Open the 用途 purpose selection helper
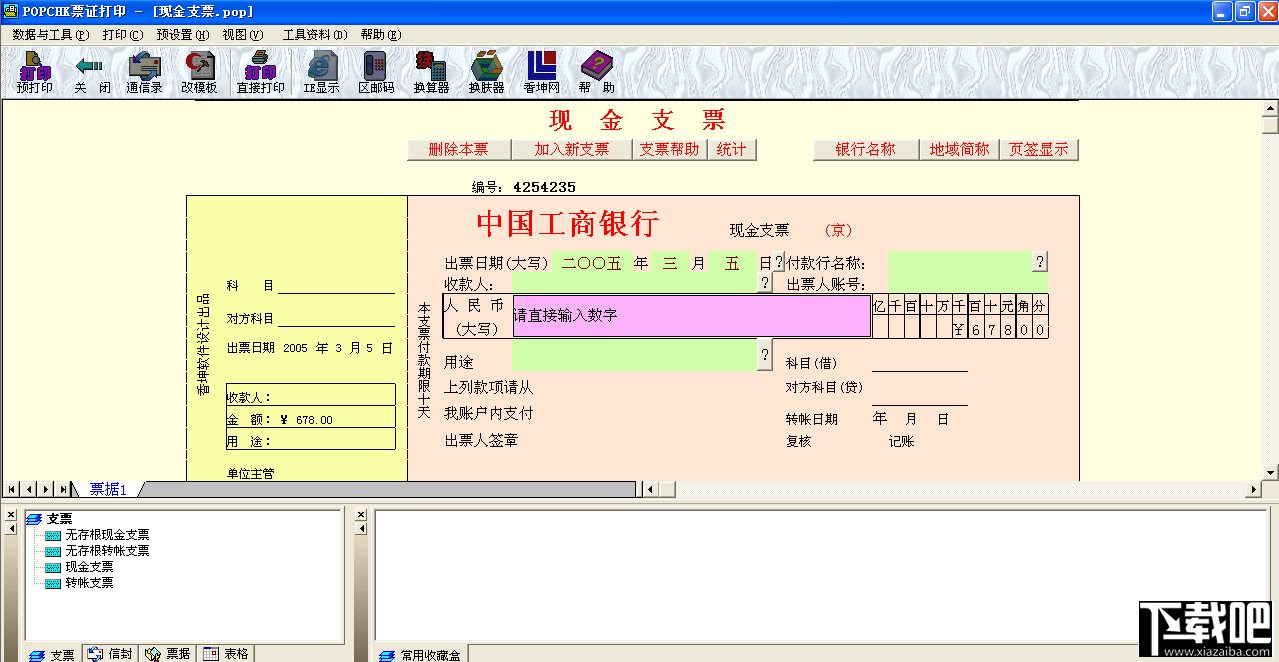The image size is (1279, 662). [x=765, y=354]
